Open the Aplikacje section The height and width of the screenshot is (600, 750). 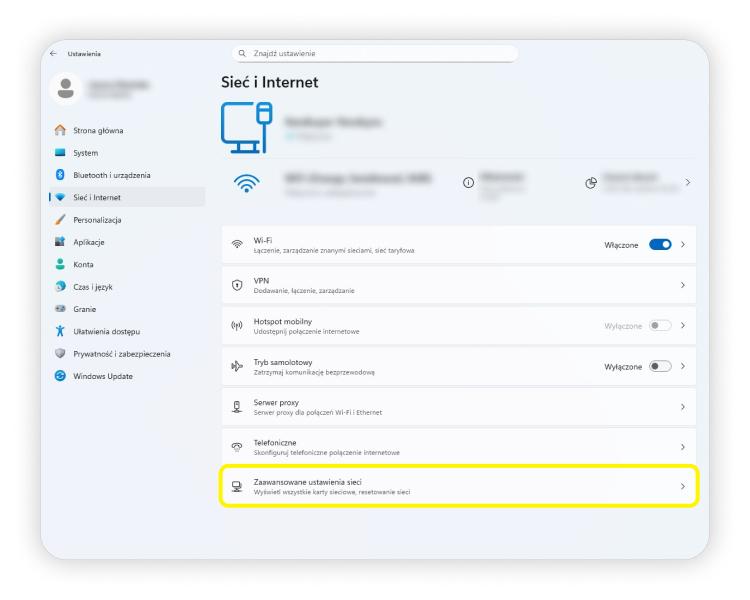pos(88,242)
